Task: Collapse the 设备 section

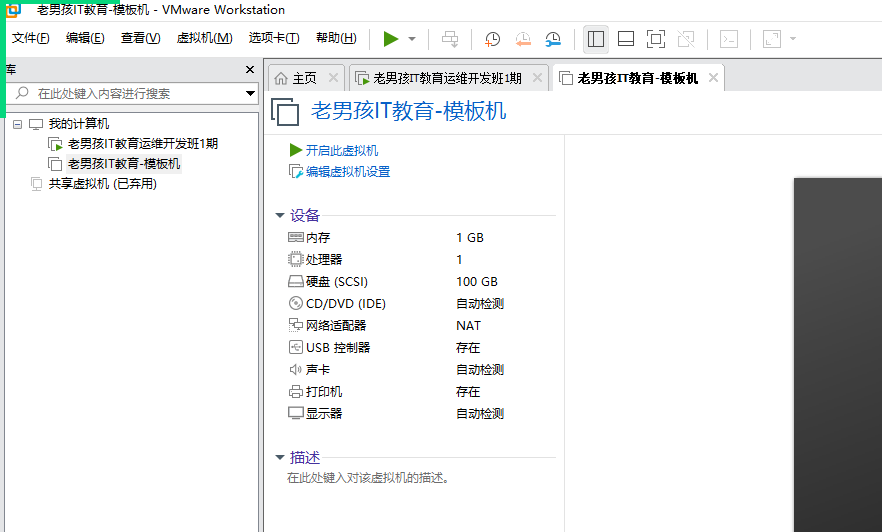Action: [280, 215]
